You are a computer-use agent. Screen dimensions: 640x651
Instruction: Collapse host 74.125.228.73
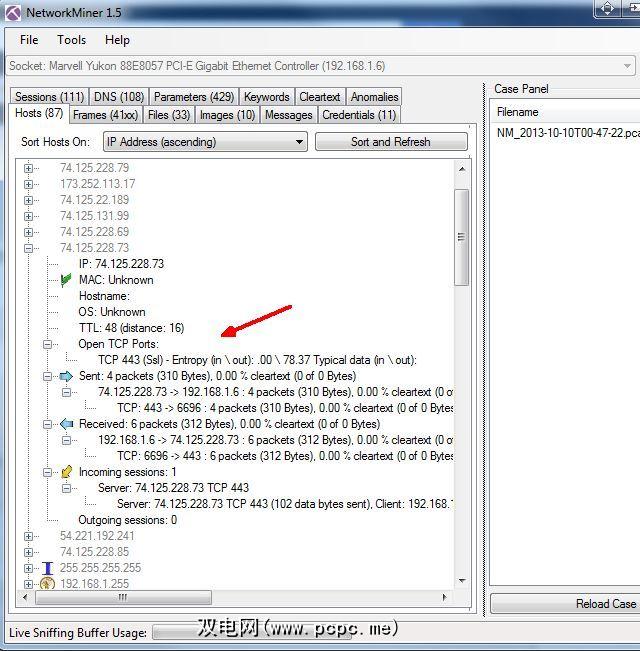[x=28, y=248]
